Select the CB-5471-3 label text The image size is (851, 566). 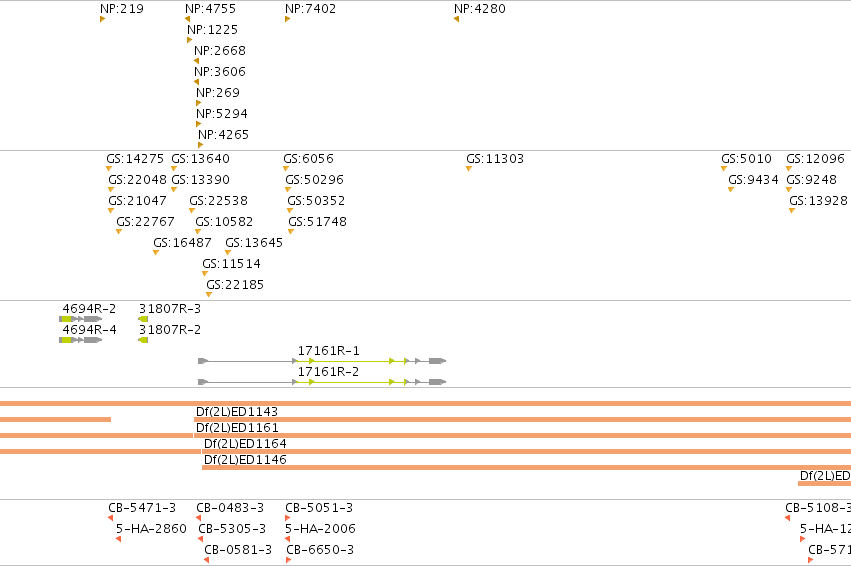(x=142, y=508)
